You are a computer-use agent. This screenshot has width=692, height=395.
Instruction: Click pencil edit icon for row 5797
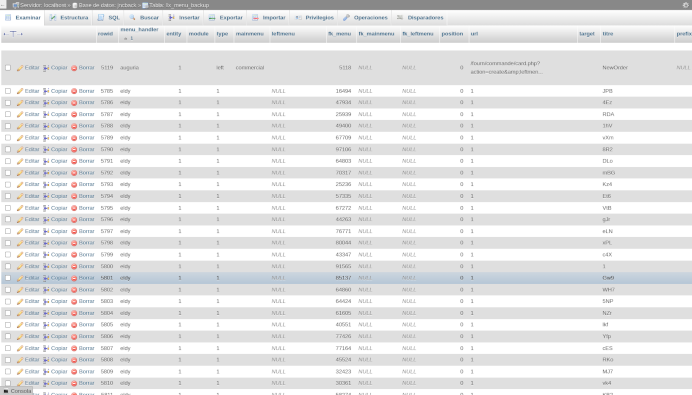coord(20,232)
